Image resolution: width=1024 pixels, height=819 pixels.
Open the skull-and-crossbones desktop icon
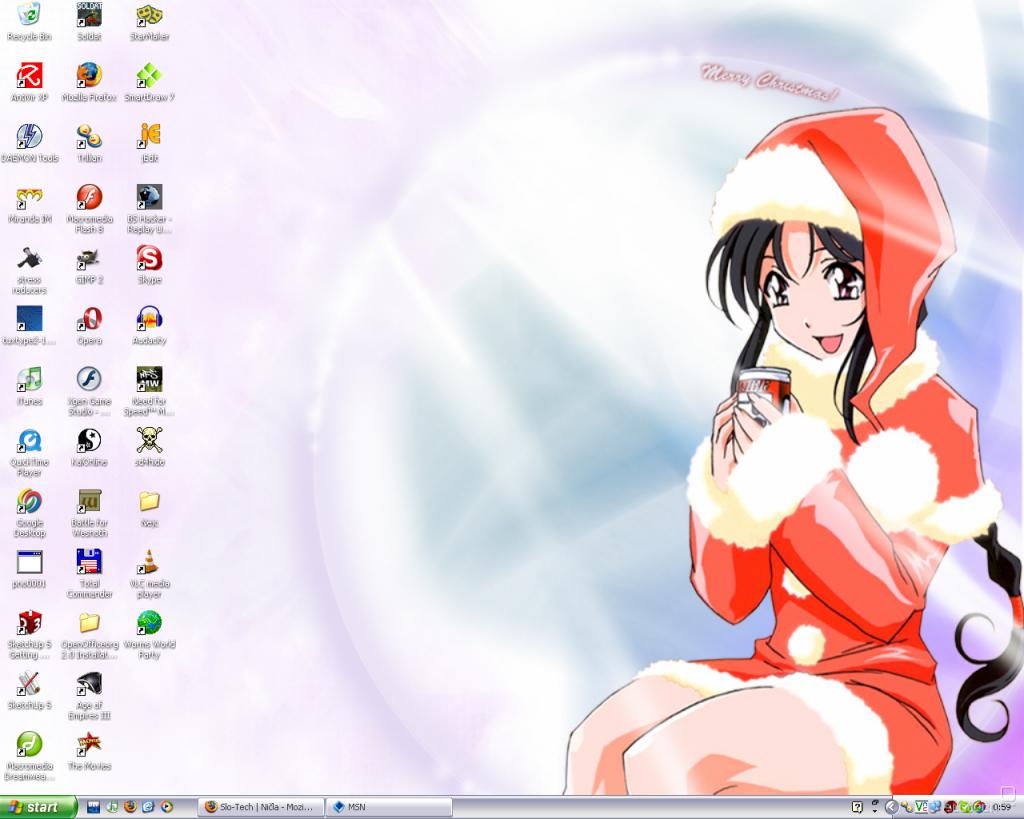(x=150, y=447)
